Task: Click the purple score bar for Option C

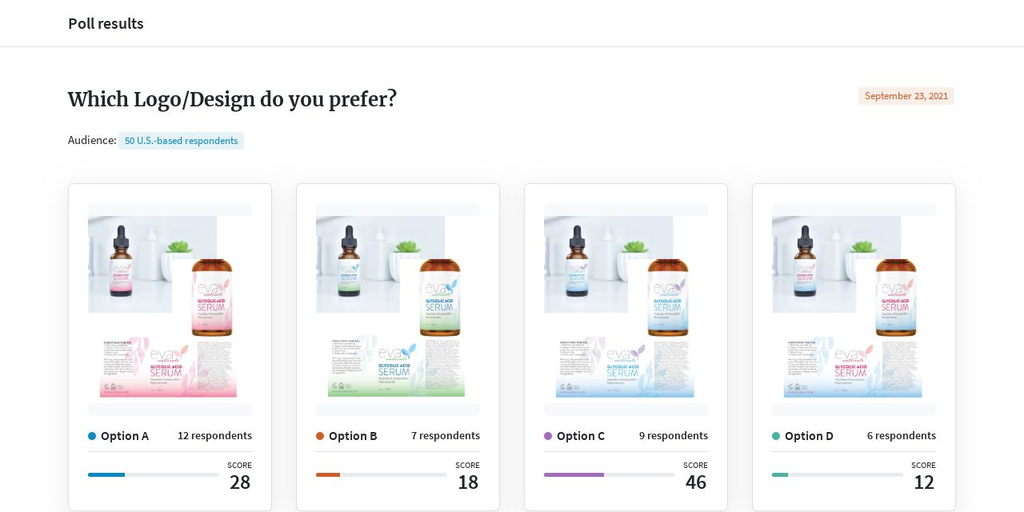Action: [574, 475]
